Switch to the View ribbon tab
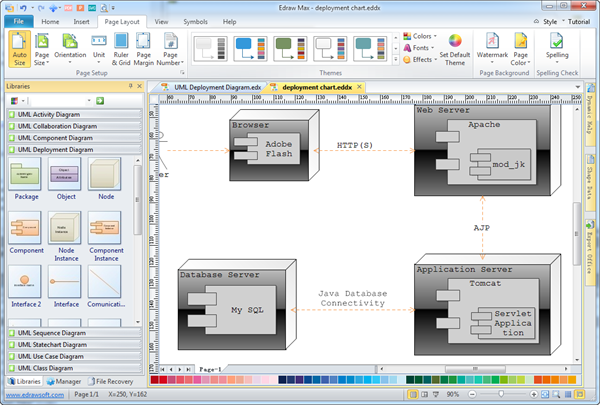Image resolution: width=600 pixels, height=405 pixels. pos(161,20)
